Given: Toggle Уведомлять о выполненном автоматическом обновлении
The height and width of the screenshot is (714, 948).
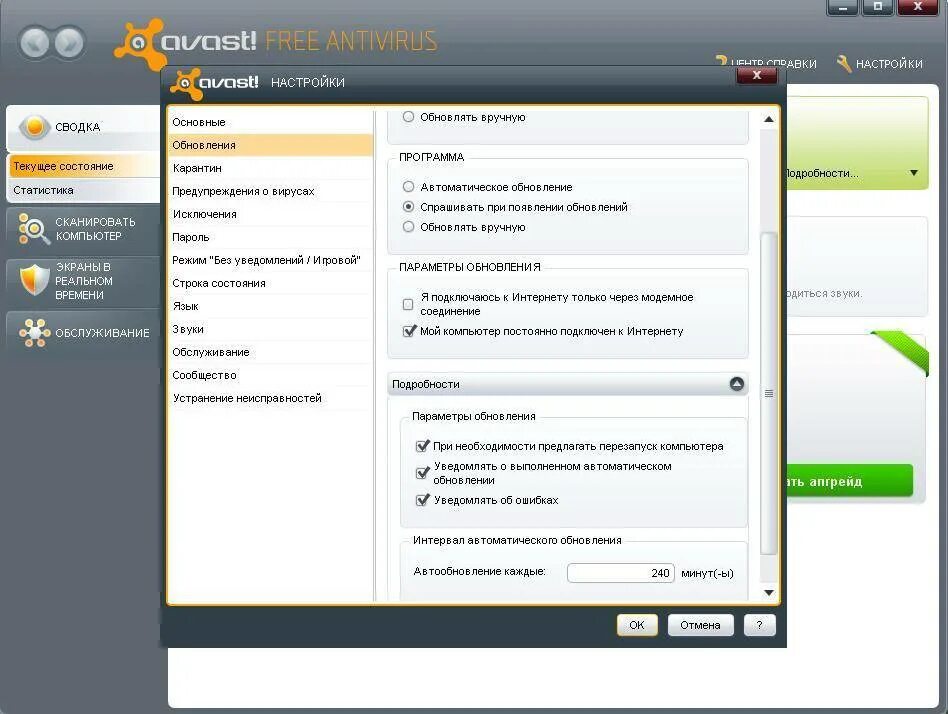Looking at the screenshot, I should point(423,473).
